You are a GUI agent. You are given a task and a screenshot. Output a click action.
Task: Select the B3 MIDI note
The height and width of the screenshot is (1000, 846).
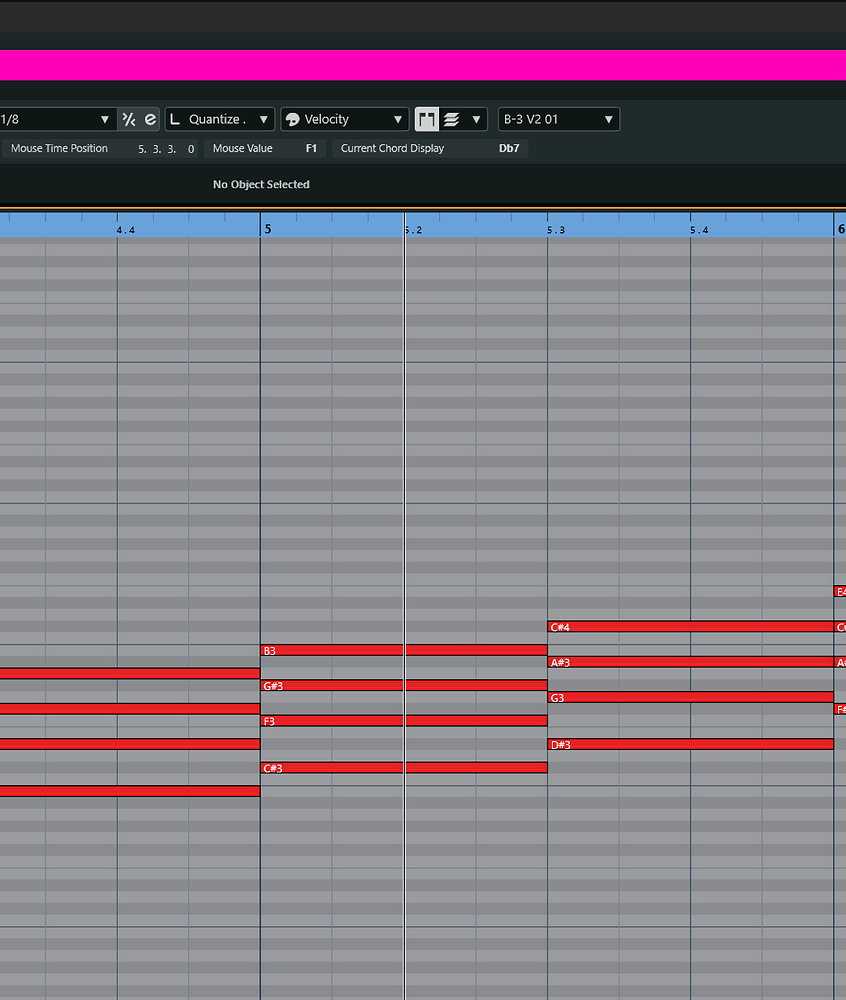point(330,651)
